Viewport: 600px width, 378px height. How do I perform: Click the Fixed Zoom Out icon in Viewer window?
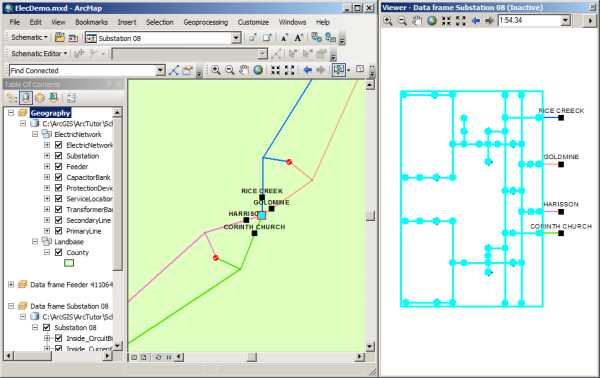(x=461, y=21)
